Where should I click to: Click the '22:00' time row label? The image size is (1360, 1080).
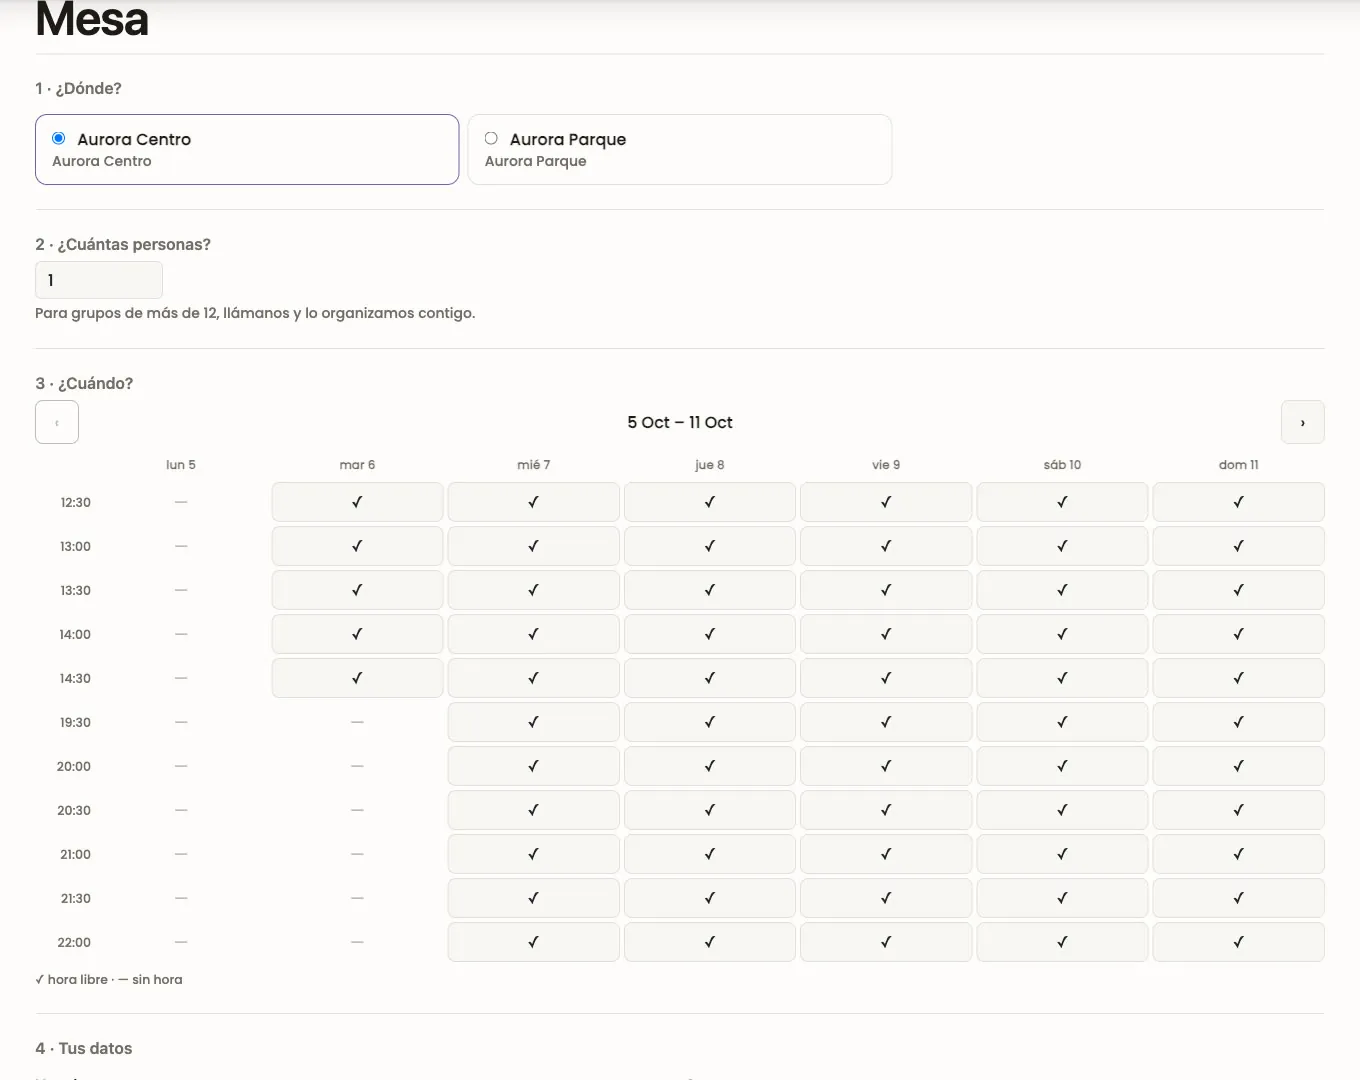coord(74,942)
